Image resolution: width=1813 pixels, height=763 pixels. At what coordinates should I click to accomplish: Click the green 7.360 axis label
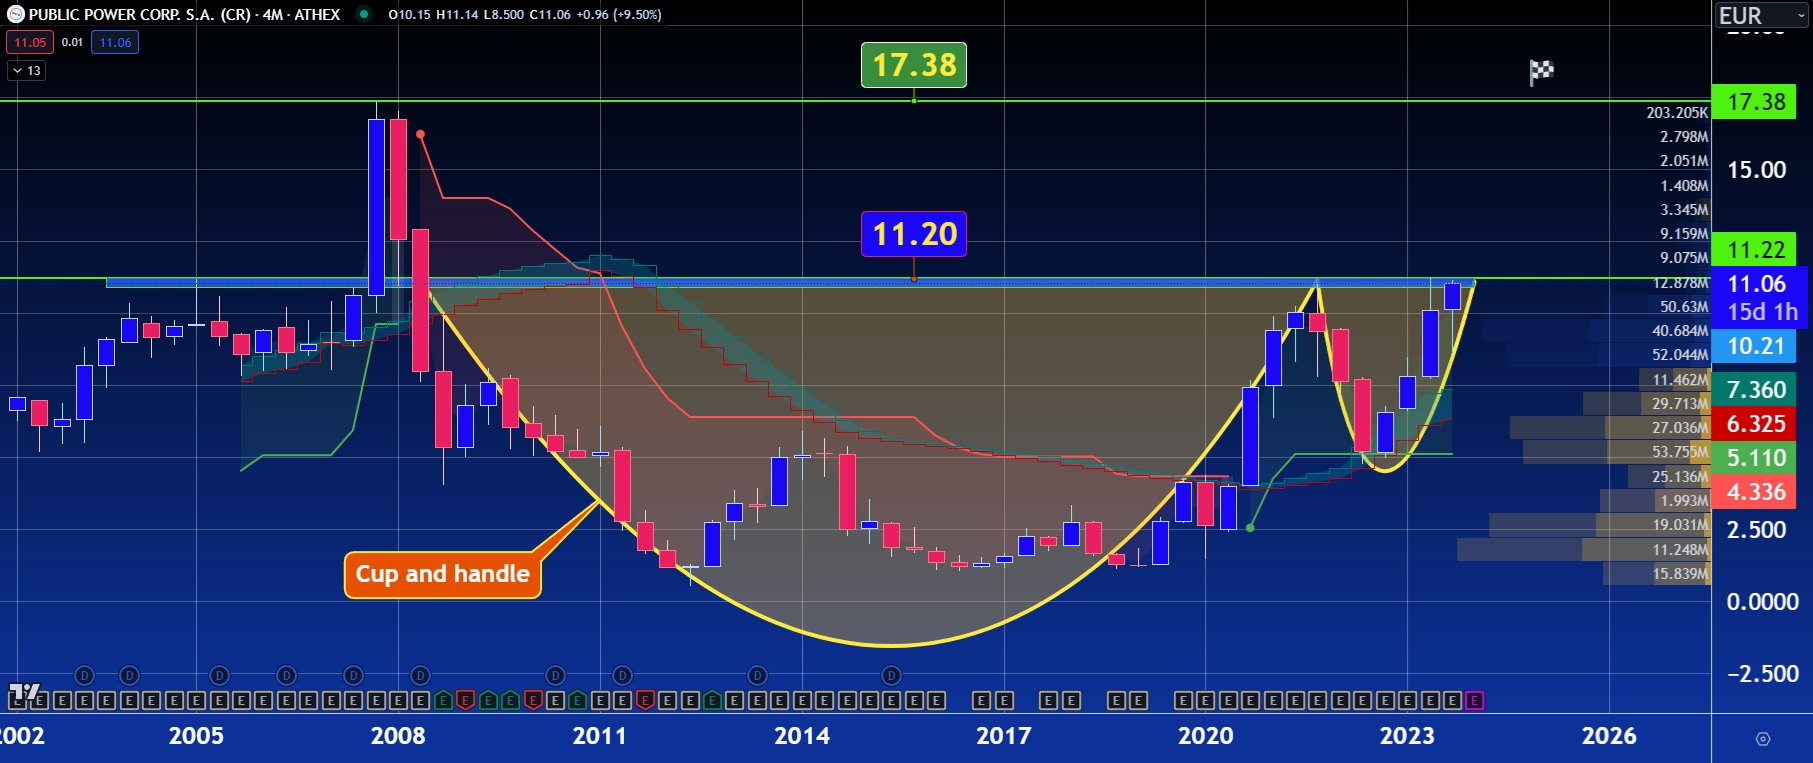pos(1756,390)
